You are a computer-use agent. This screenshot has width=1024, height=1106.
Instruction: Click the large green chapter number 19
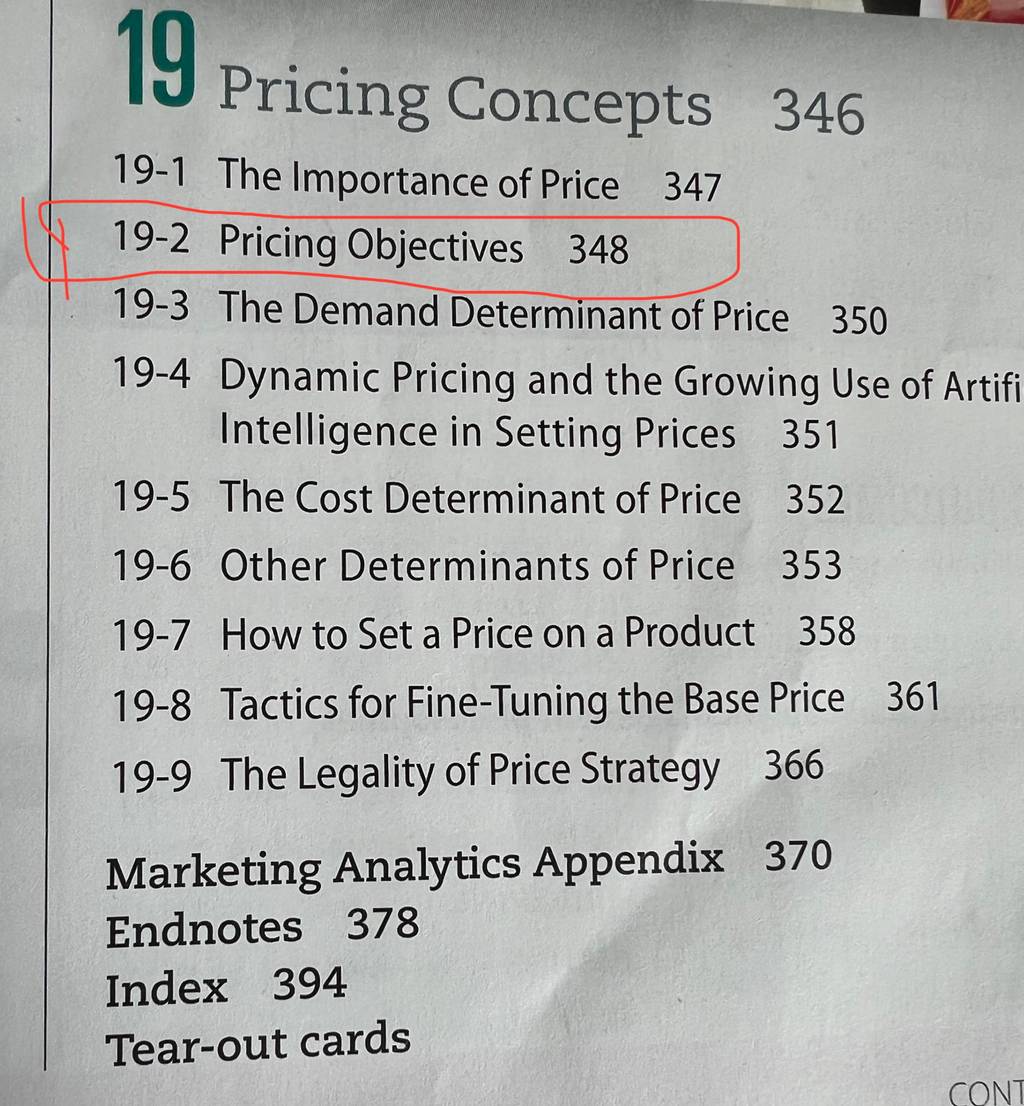coord(156,61)
